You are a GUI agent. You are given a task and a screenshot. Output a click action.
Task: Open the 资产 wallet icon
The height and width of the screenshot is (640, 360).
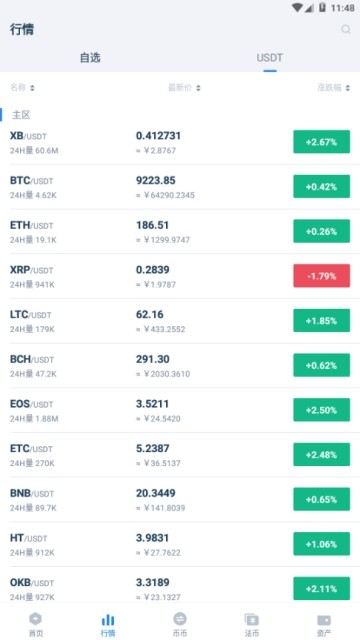pos(324,620)
